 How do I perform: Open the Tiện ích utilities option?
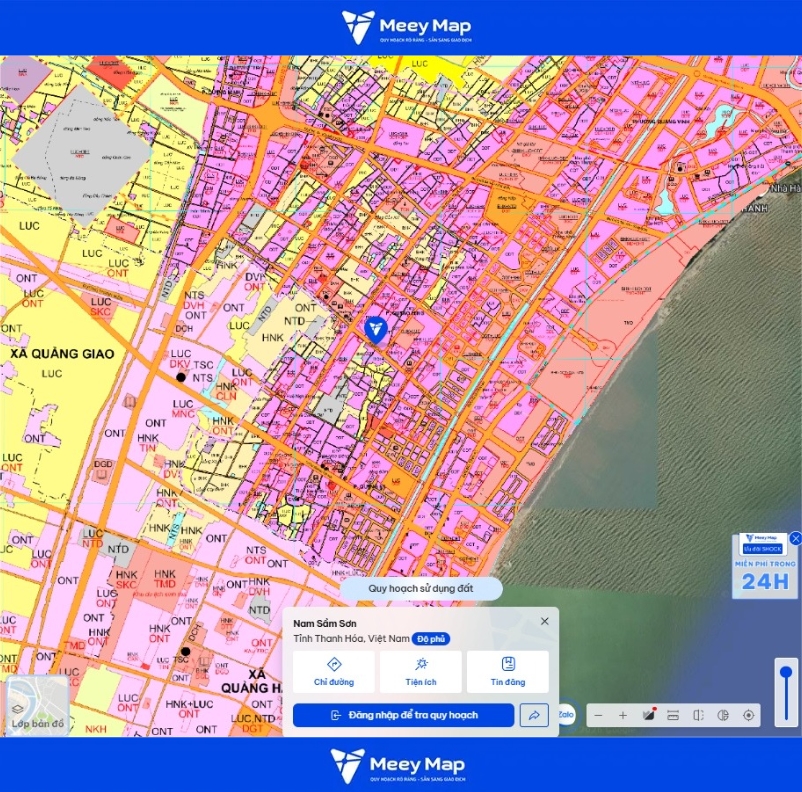(x=420, y=672)
